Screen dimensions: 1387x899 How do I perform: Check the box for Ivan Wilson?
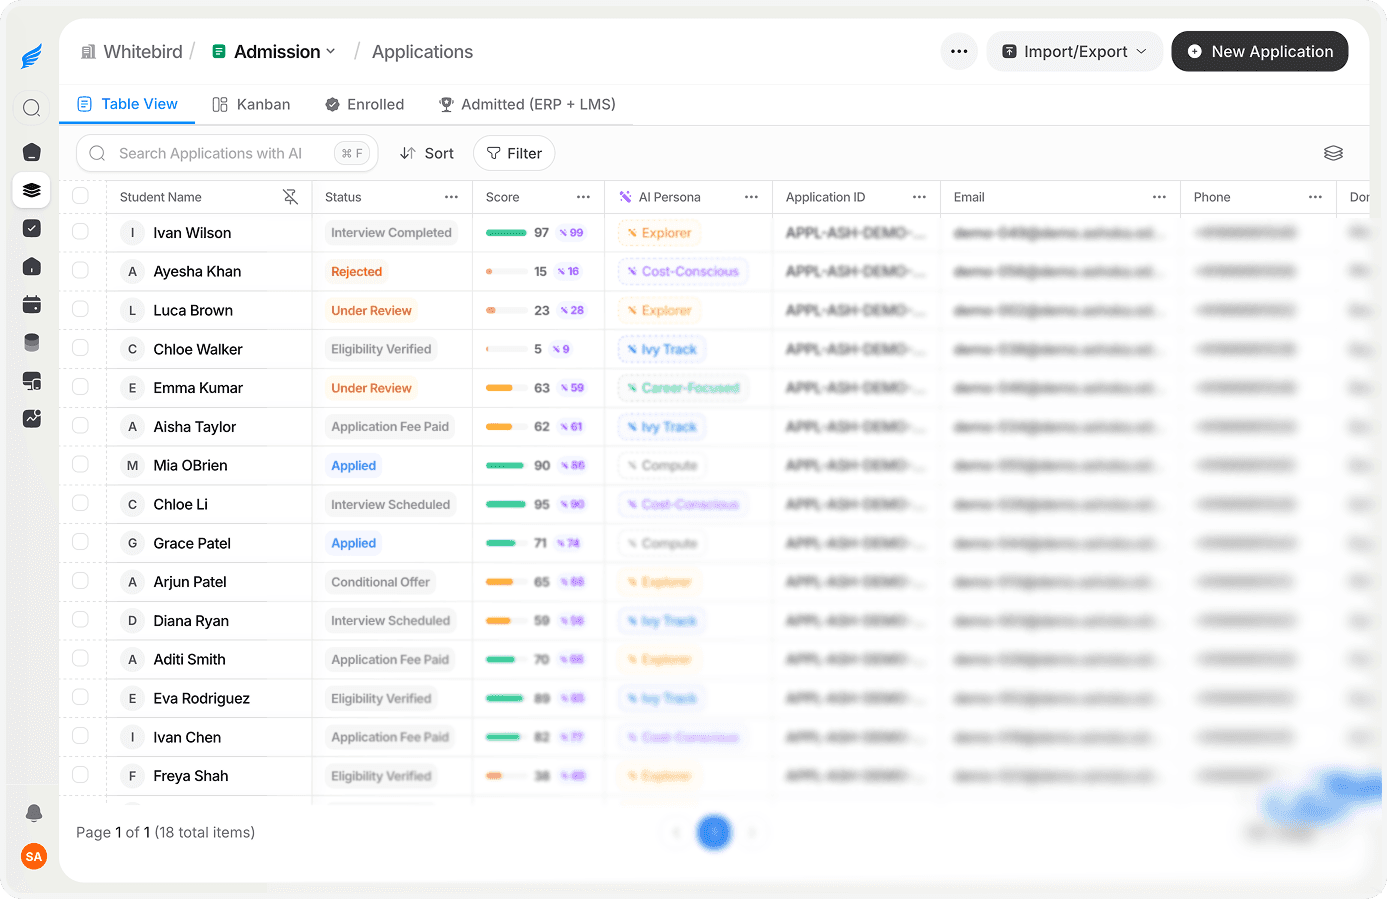(81, 232)
